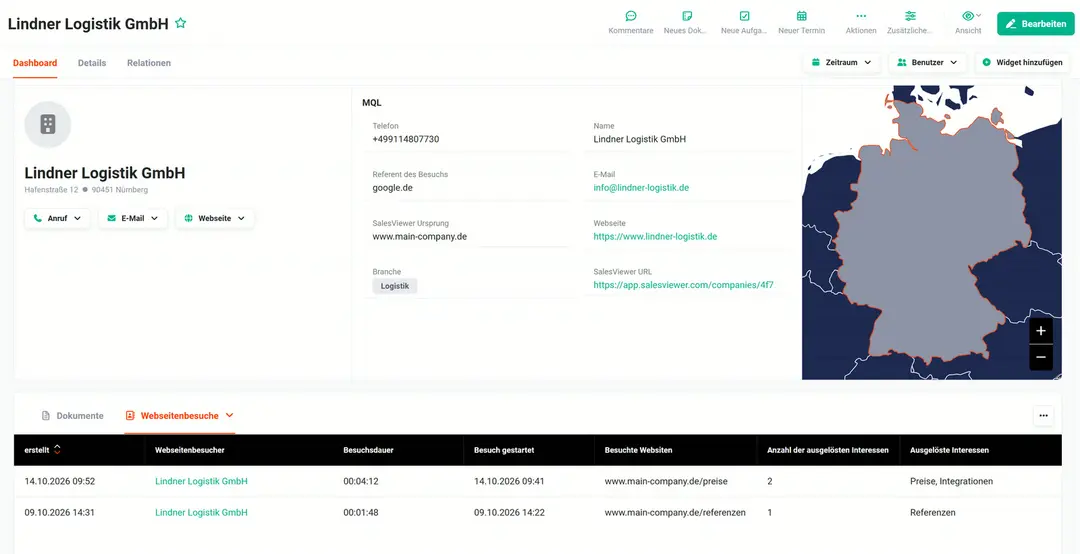The image size is (1080, 554).
Task: Click phone number +499114807730
Action: (406, 139)
